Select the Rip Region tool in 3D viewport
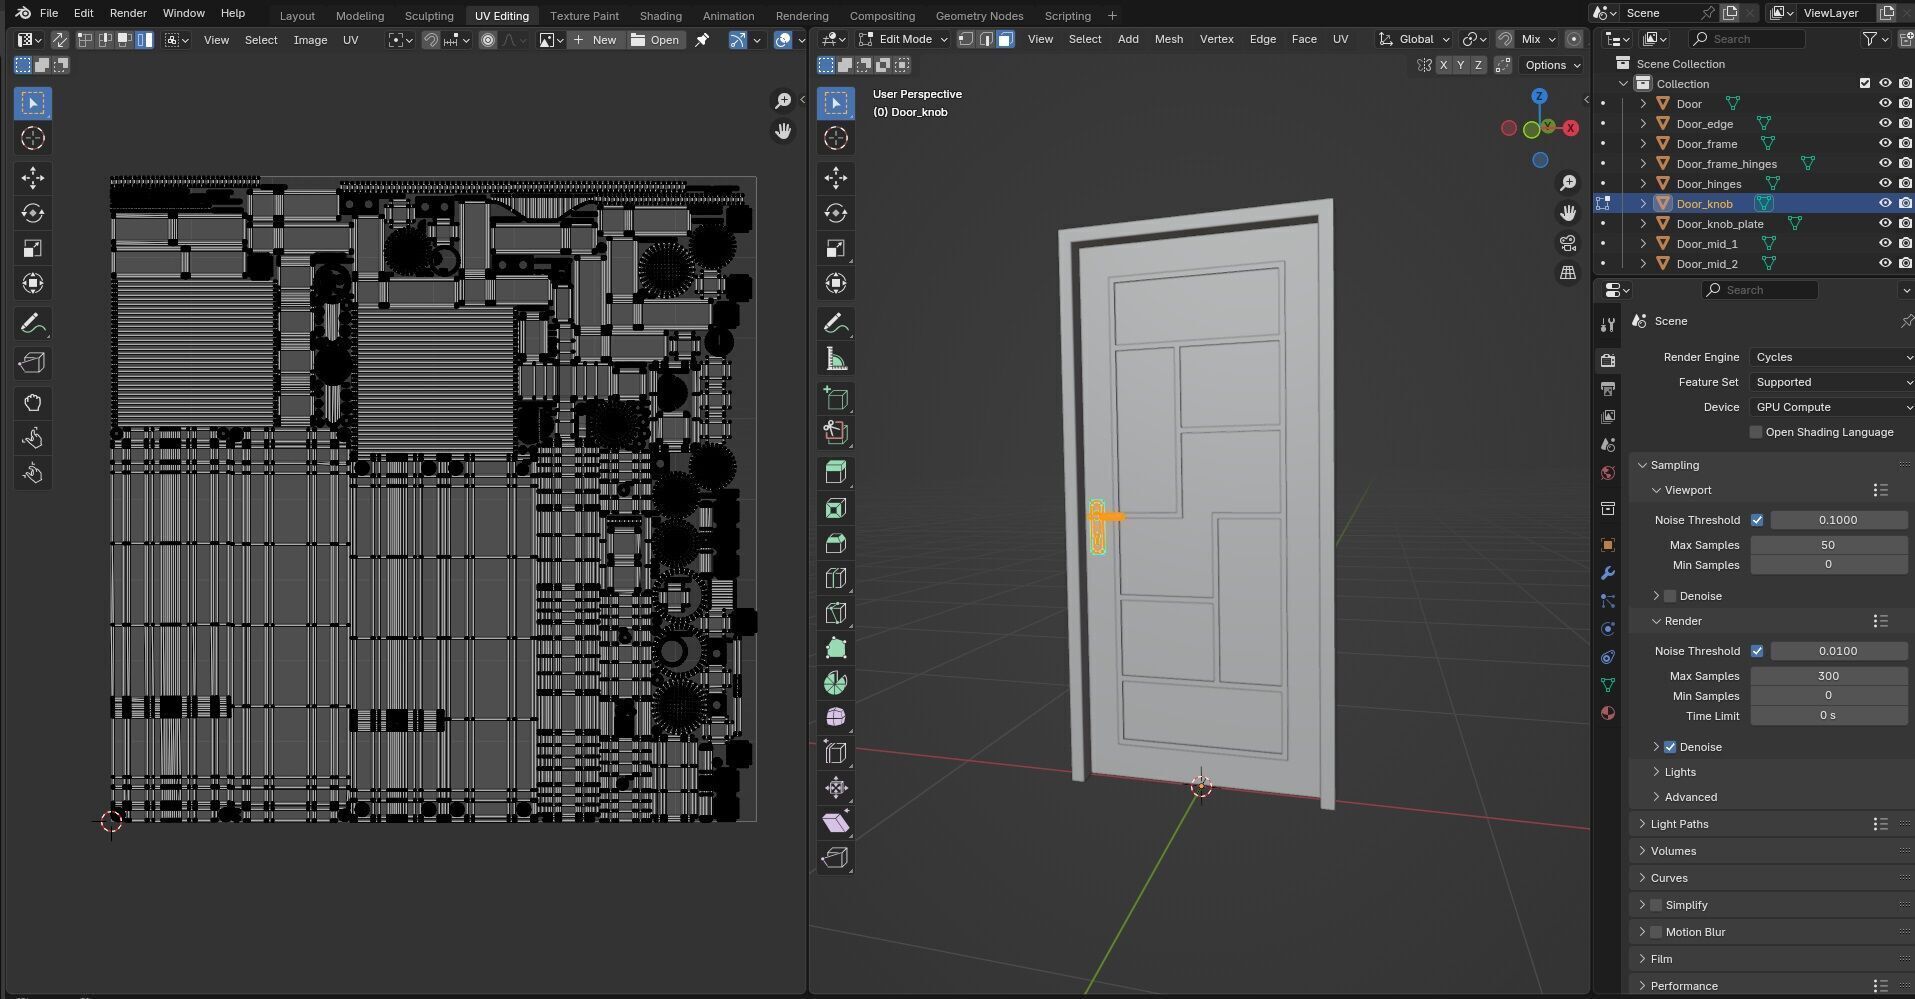The width and height of the screenshot is (1915, 999). pyautogui.click(x=836, y=857)
